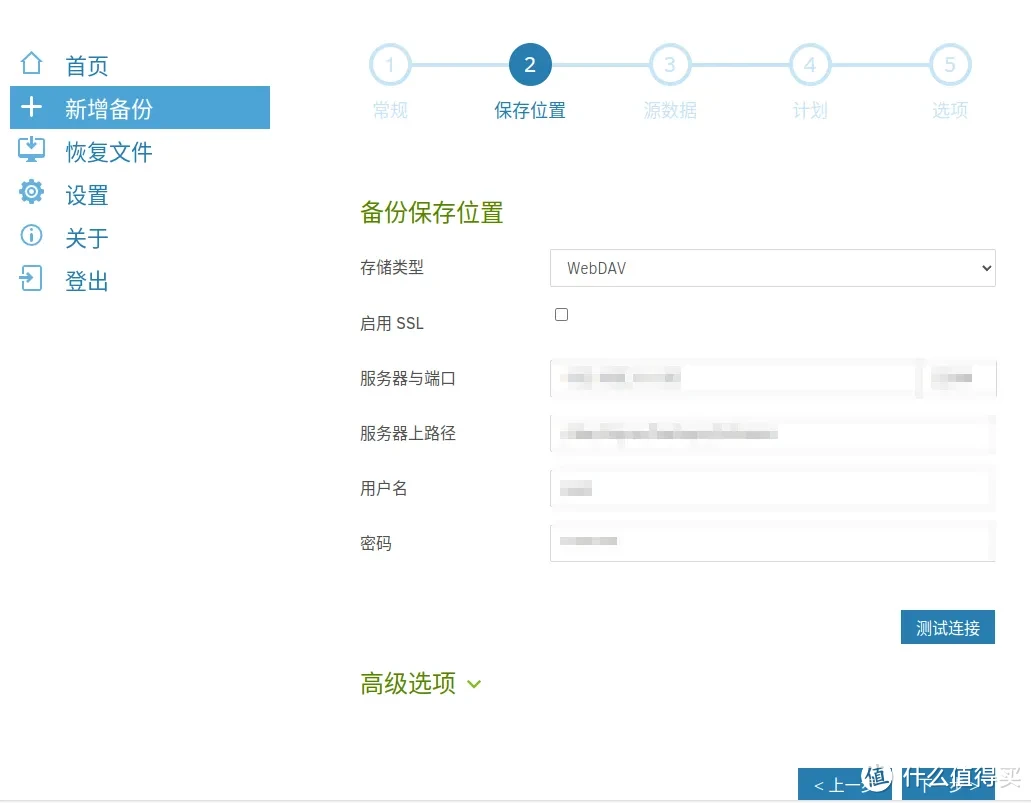Select step circle 1 labeled 常规
The image size is (1031, 803).
tap(390, 64)
